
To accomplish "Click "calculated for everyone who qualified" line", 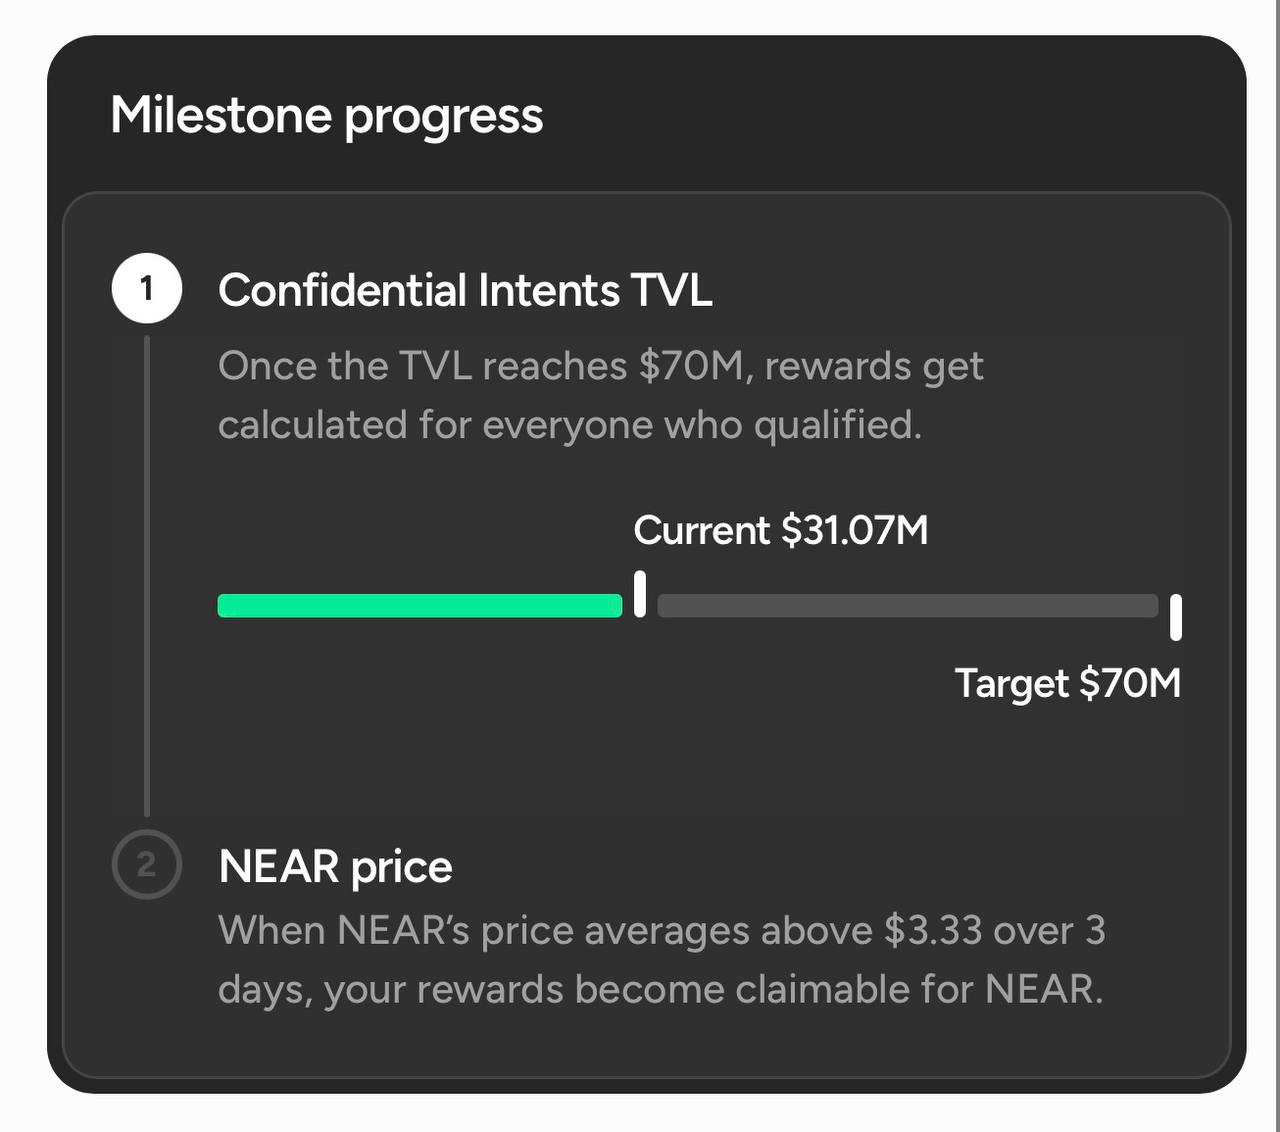I will pyautogui.click(x=570, y=425).
